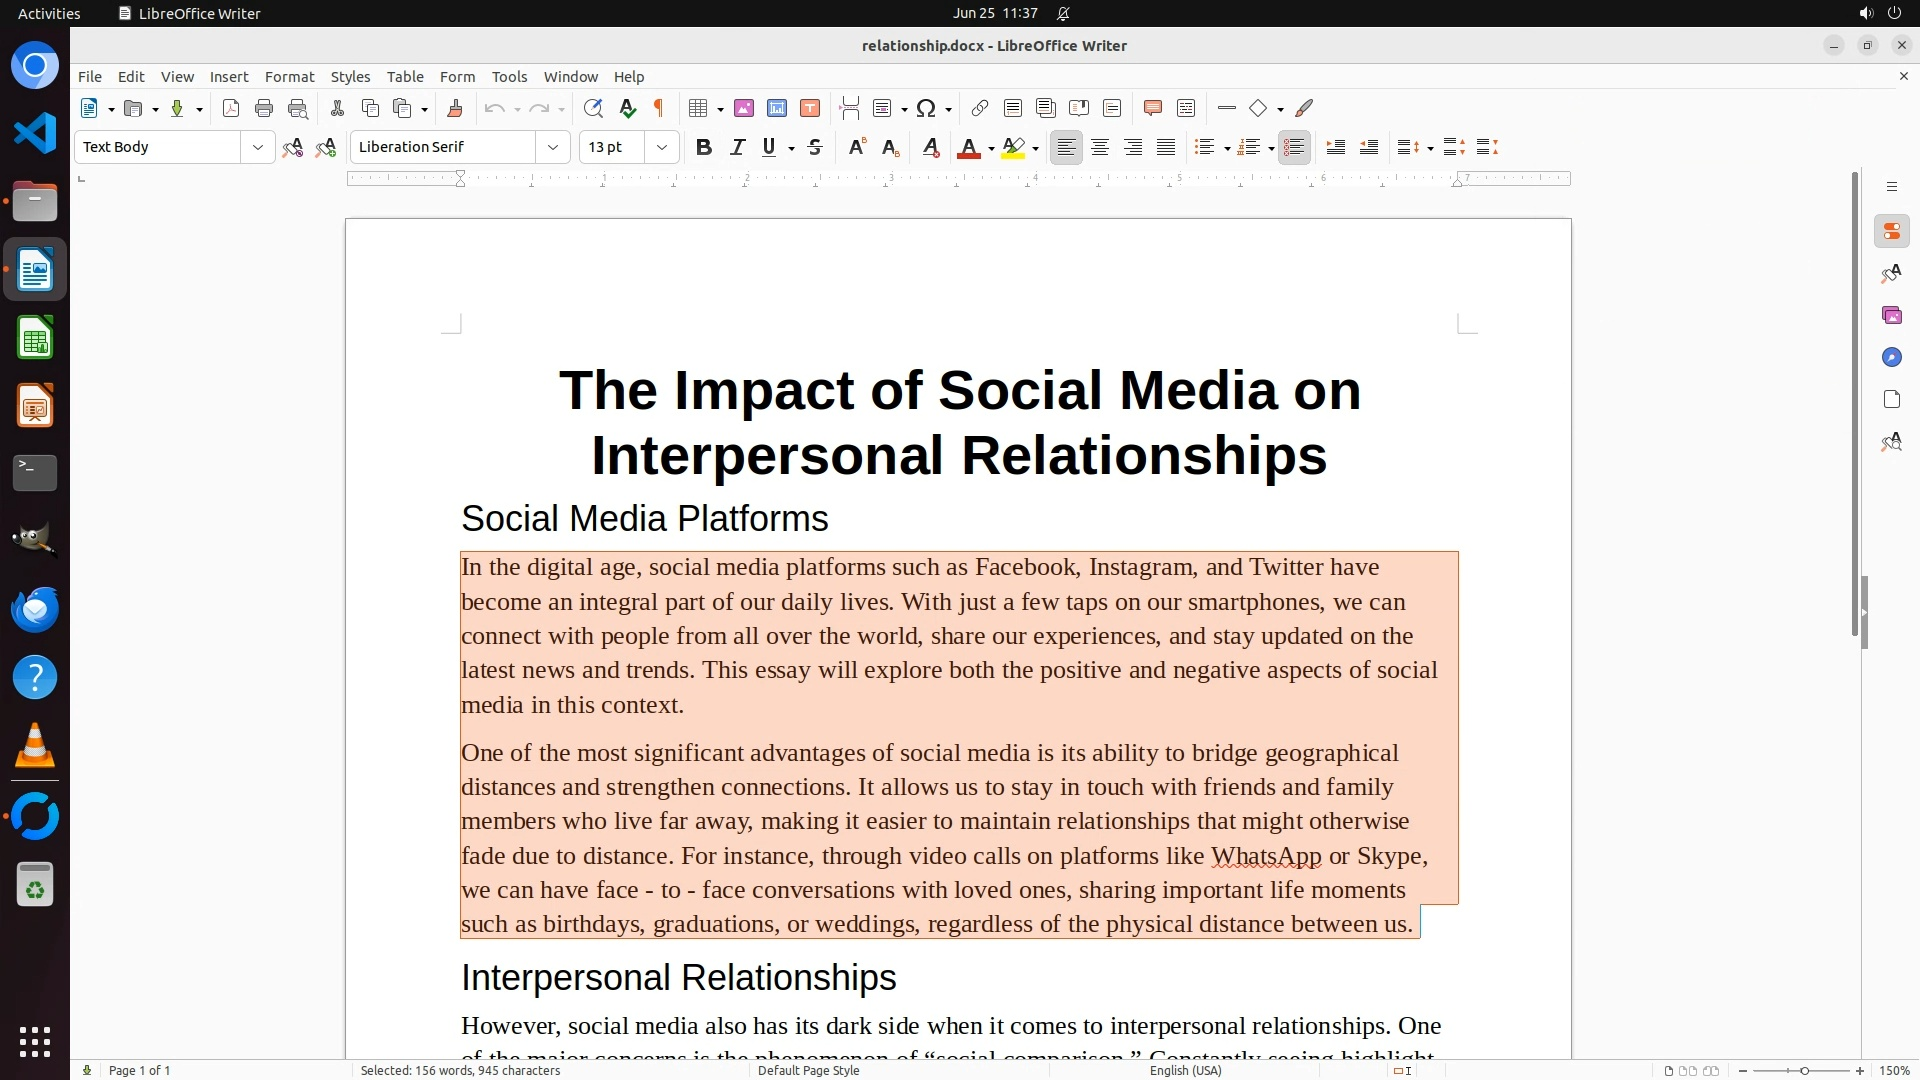The image size is (1920, 1080).
Task: Click the zoom slider handle
Action: click(1804, 1071)
